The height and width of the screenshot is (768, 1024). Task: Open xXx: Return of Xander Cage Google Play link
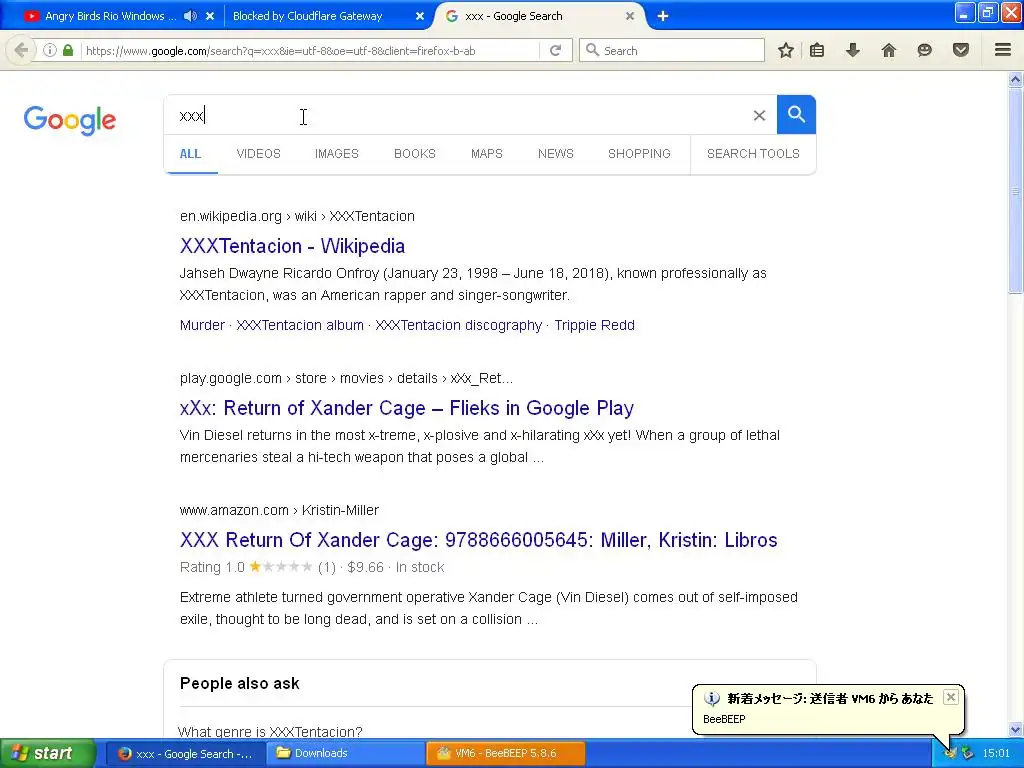pos(407,408)
